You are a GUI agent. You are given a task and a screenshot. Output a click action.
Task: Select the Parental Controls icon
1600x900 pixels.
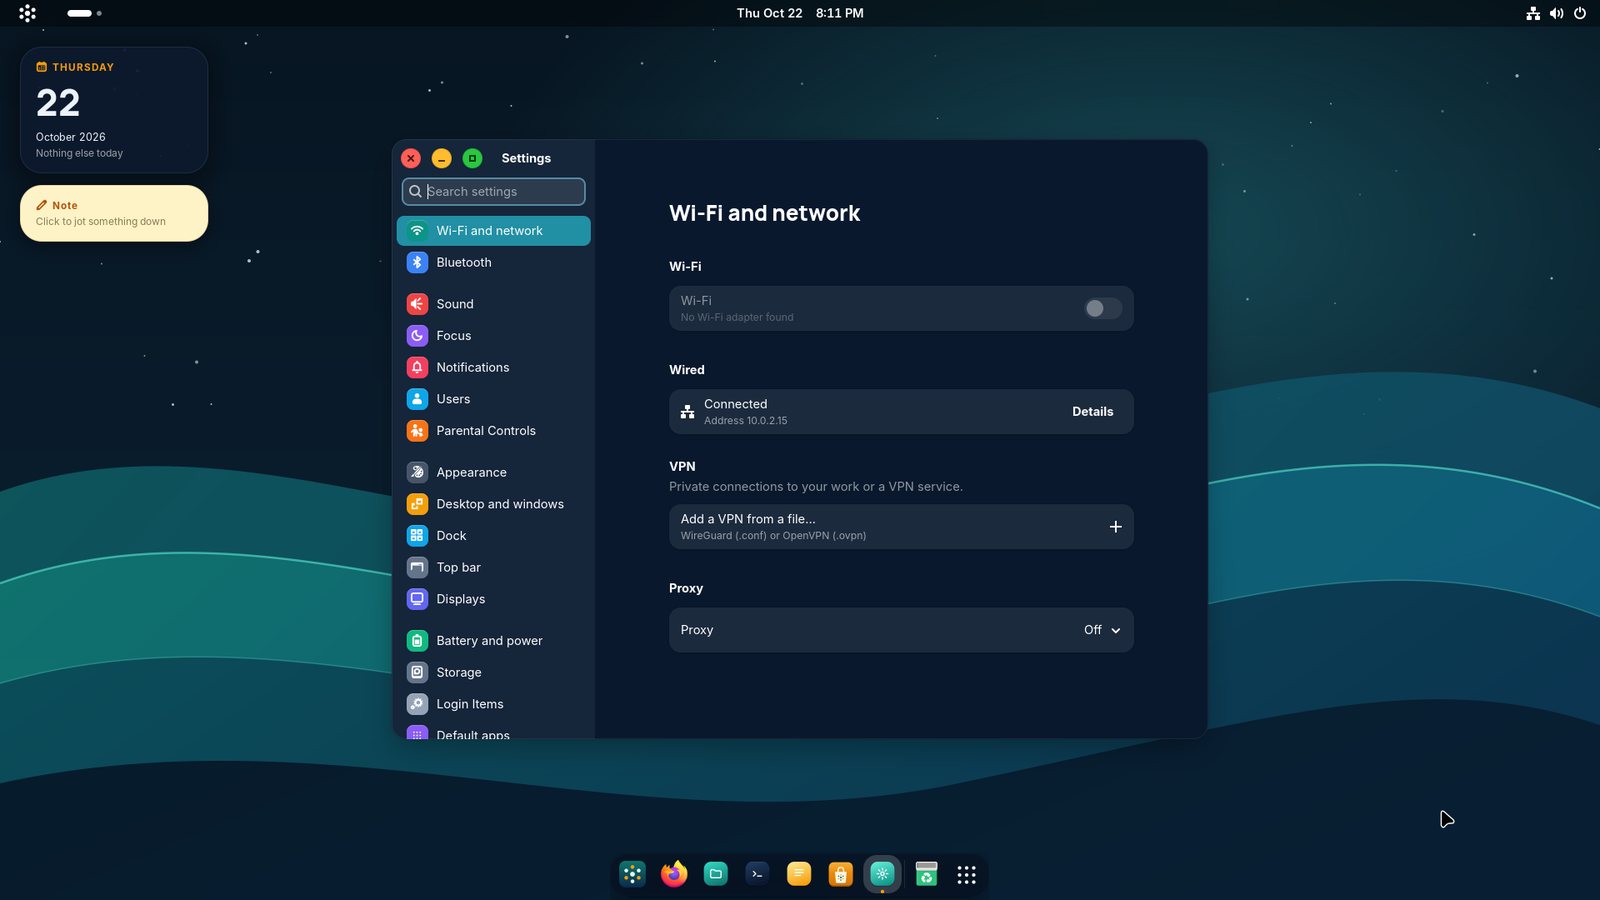point(417,431)
